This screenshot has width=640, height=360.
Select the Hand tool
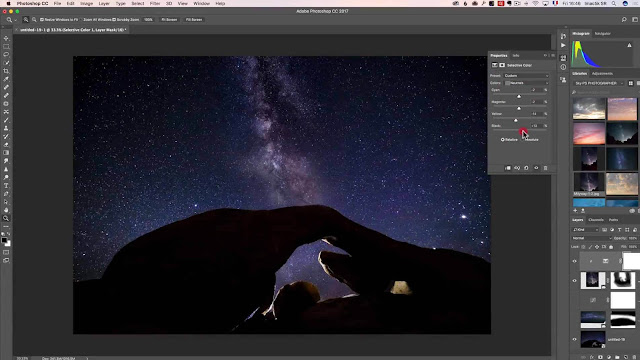6,210
